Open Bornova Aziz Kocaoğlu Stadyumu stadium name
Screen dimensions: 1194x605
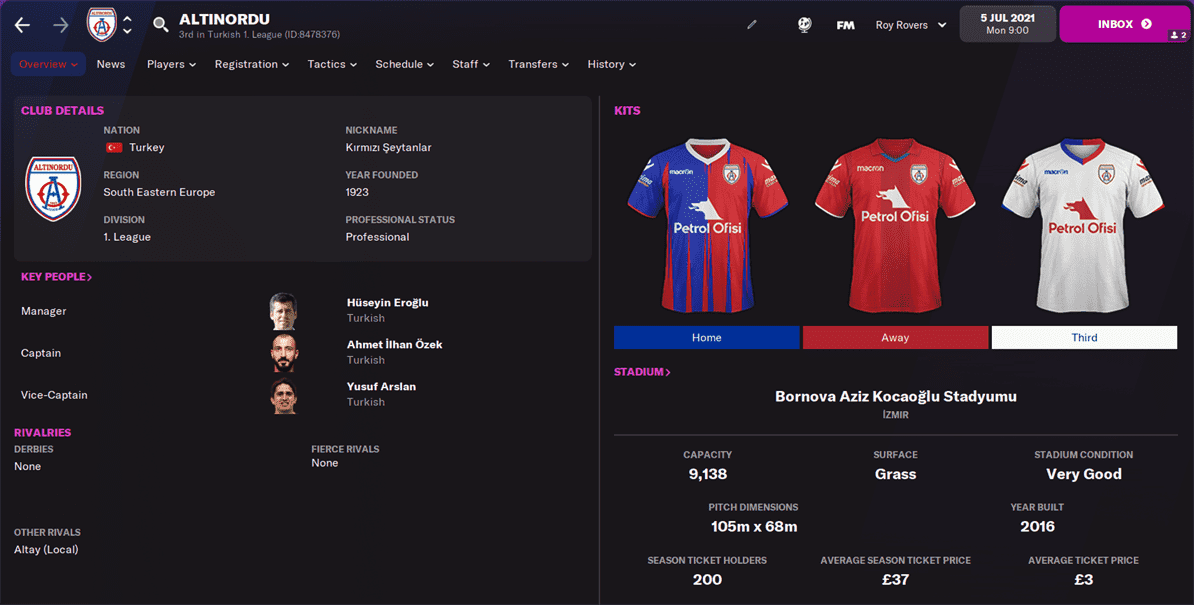click(x=896, y=396)
